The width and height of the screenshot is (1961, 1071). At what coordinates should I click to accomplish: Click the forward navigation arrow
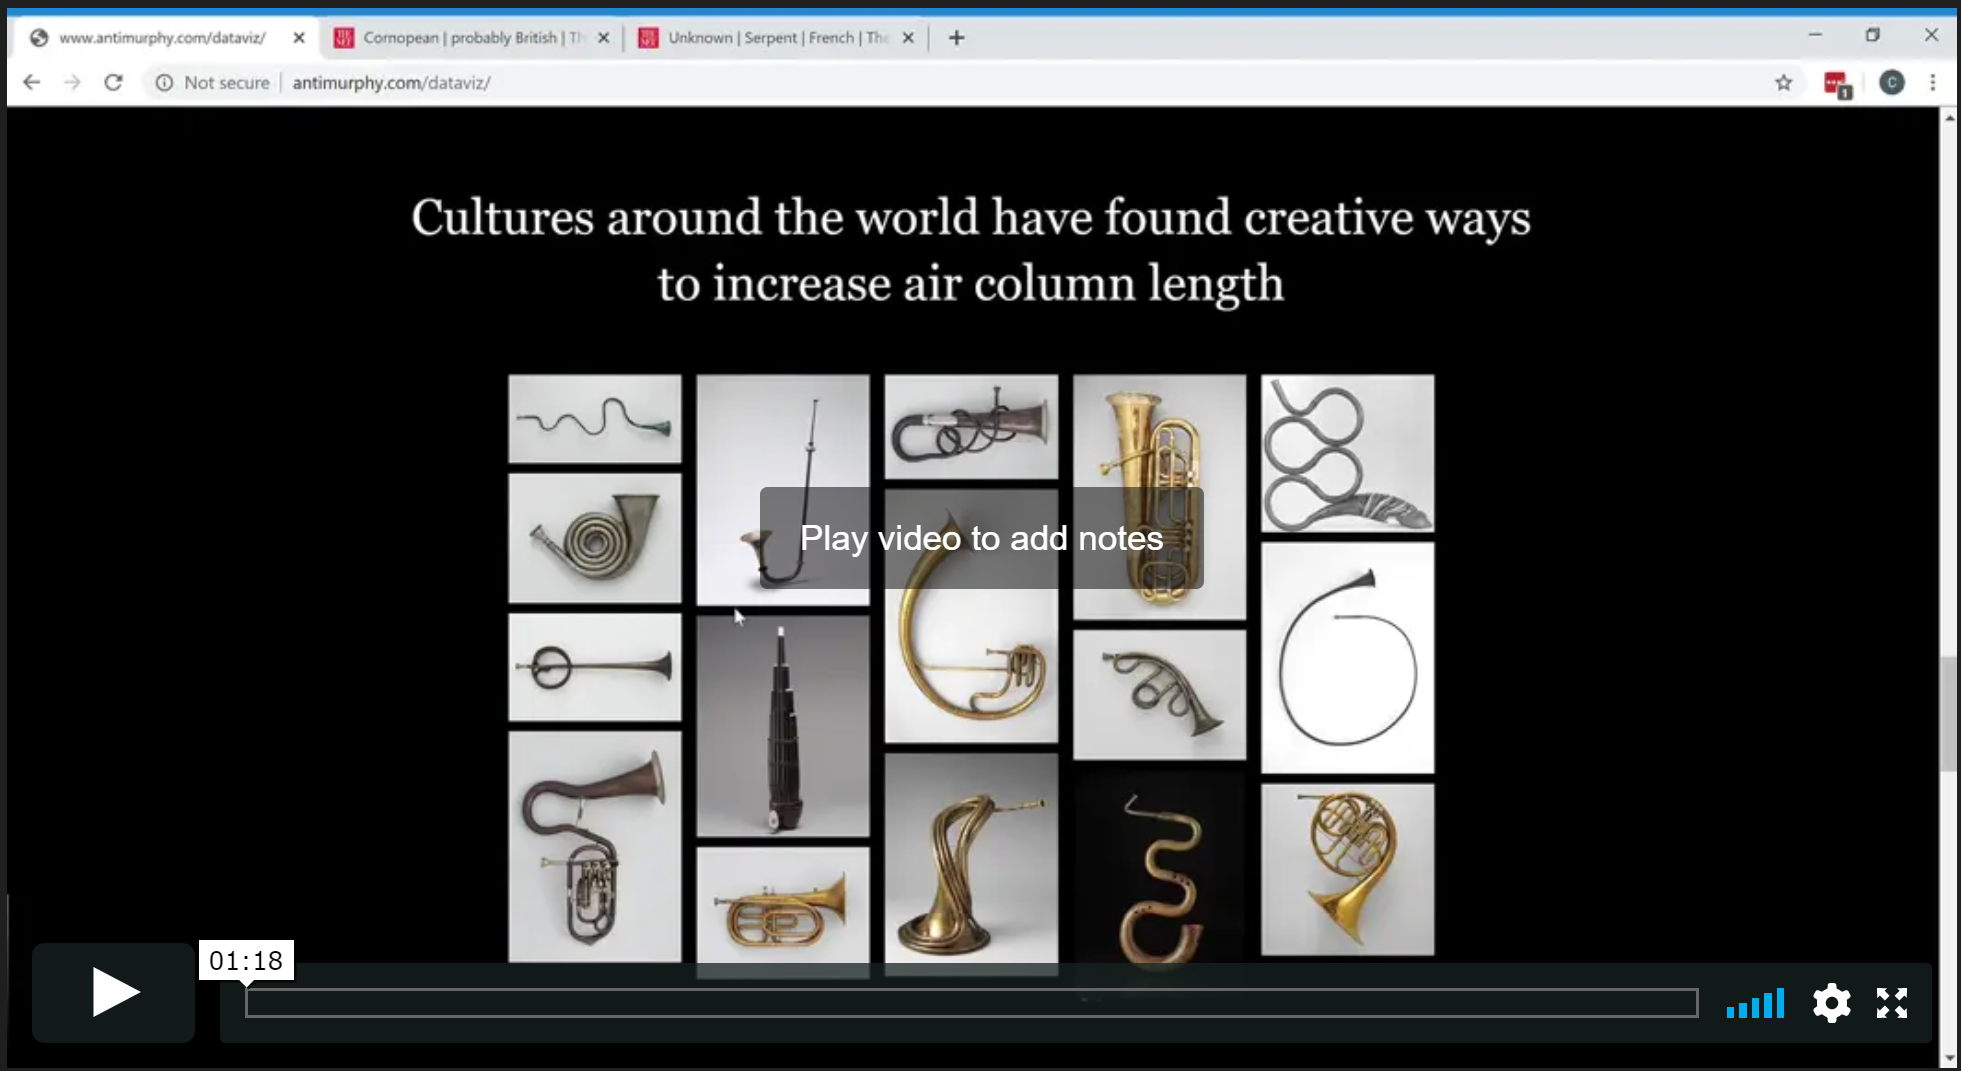pos(73,82)
